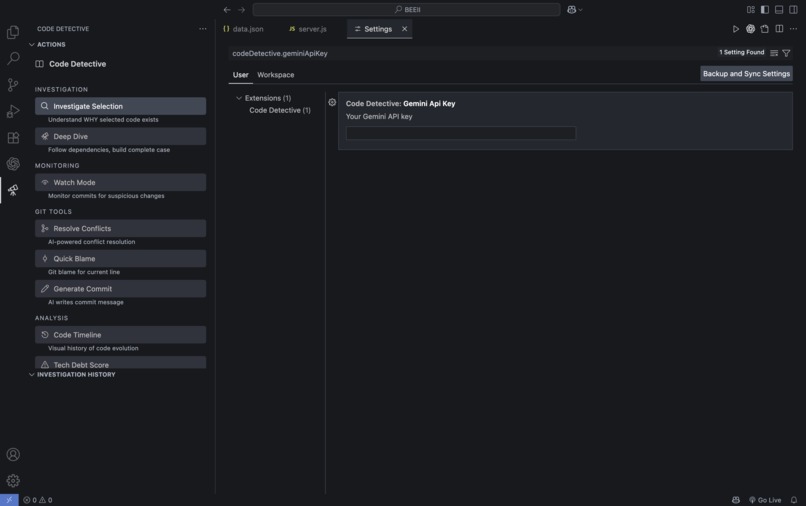Image resolution: width=806 pixels, height=506 pixels.
Task: Select Code Detective (1) in settings tree
Action: pos(280,110)
